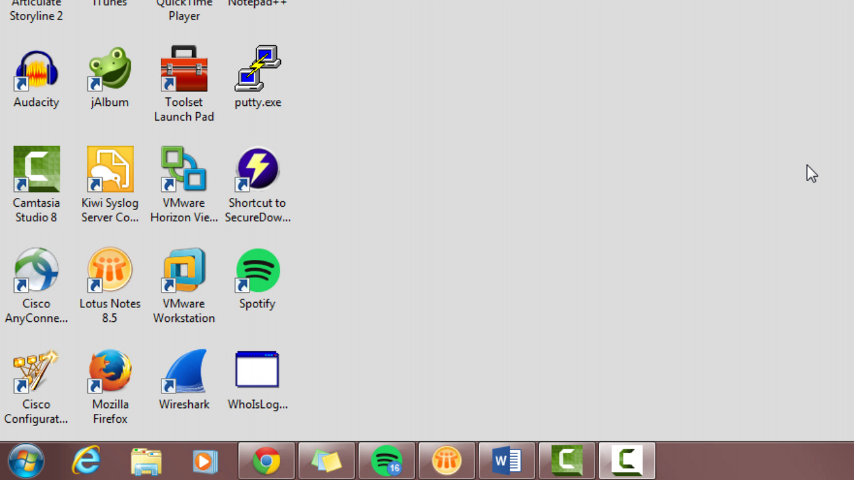This screenshot has height=480, width=854.
Task: Click the Lotus Notes 8.5 desktop shortcut
Action: click(110, 272)
